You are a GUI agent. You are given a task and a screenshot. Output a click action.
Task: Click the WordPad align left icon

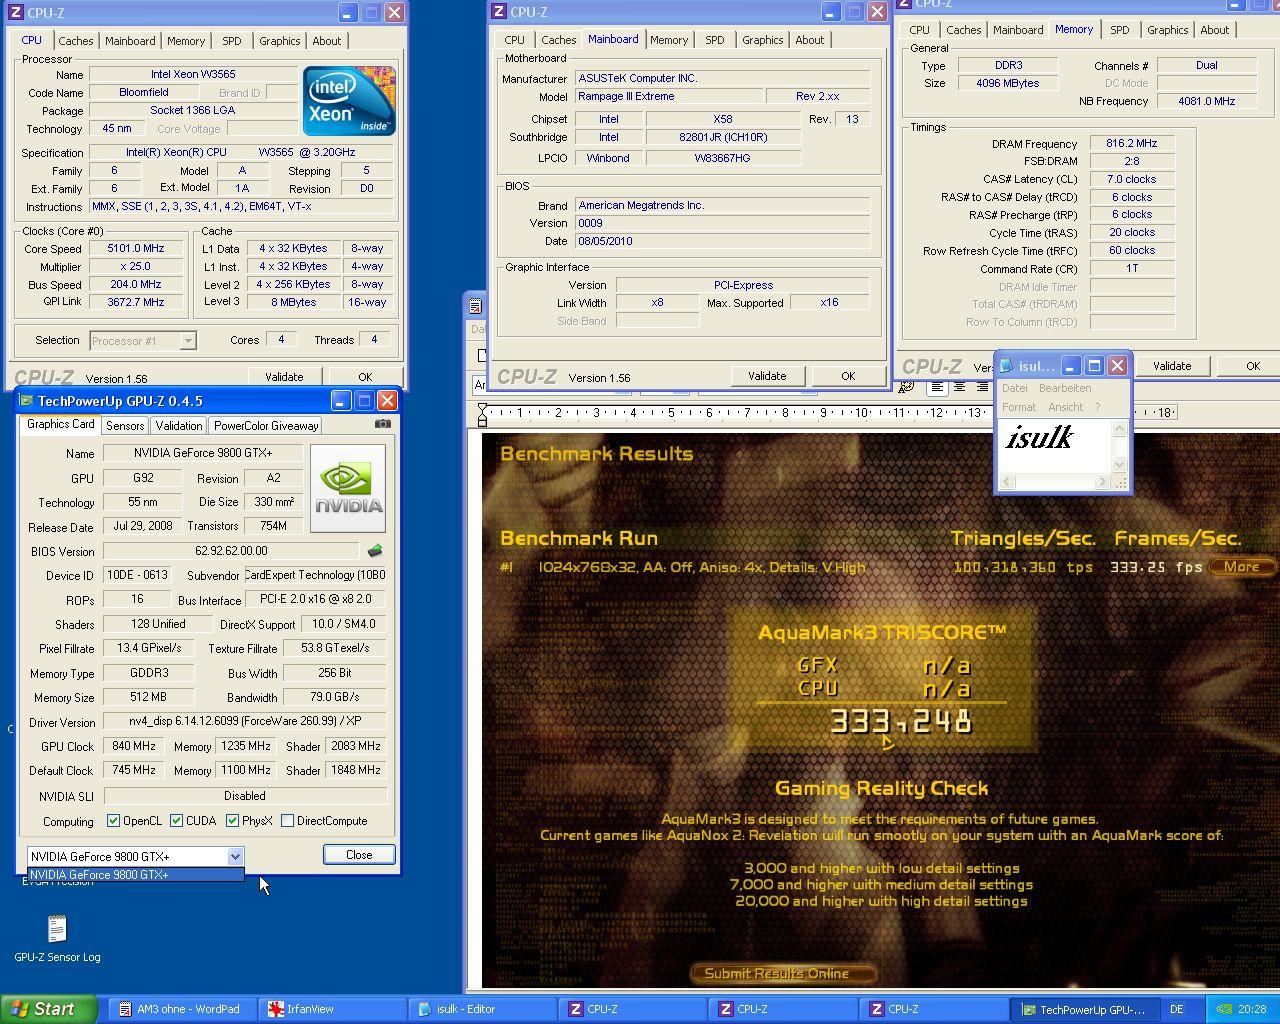[x=937, y=387]
